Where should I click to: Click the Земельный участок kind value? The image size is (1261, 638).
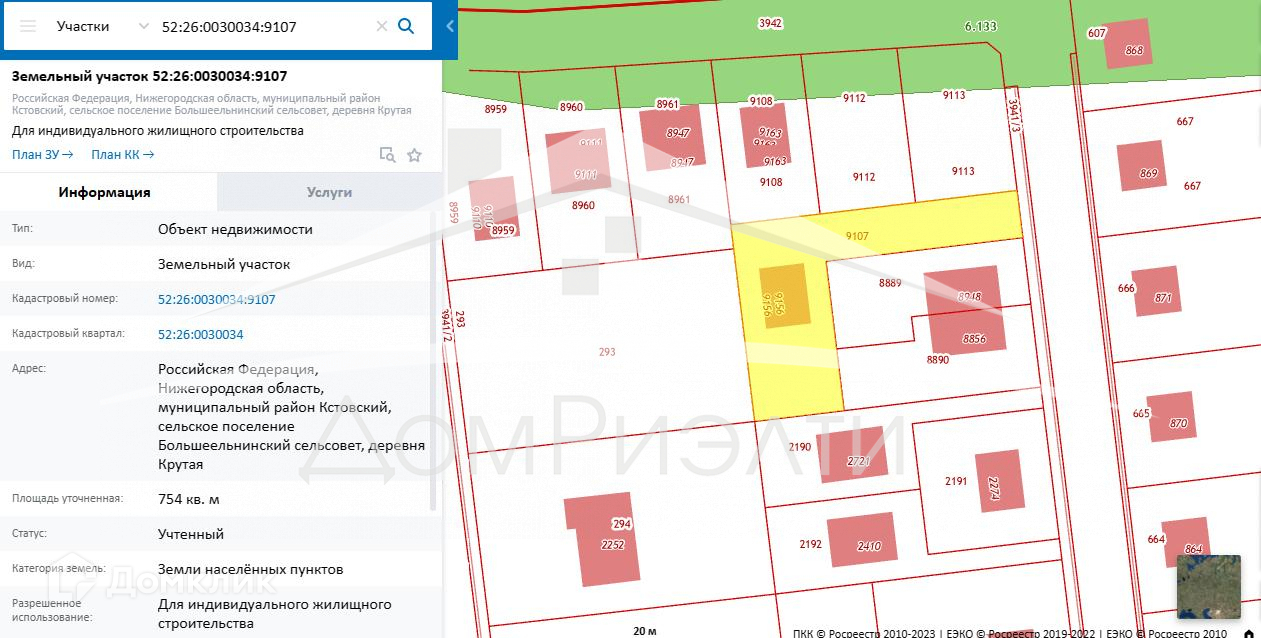click(x=224, y=264)
